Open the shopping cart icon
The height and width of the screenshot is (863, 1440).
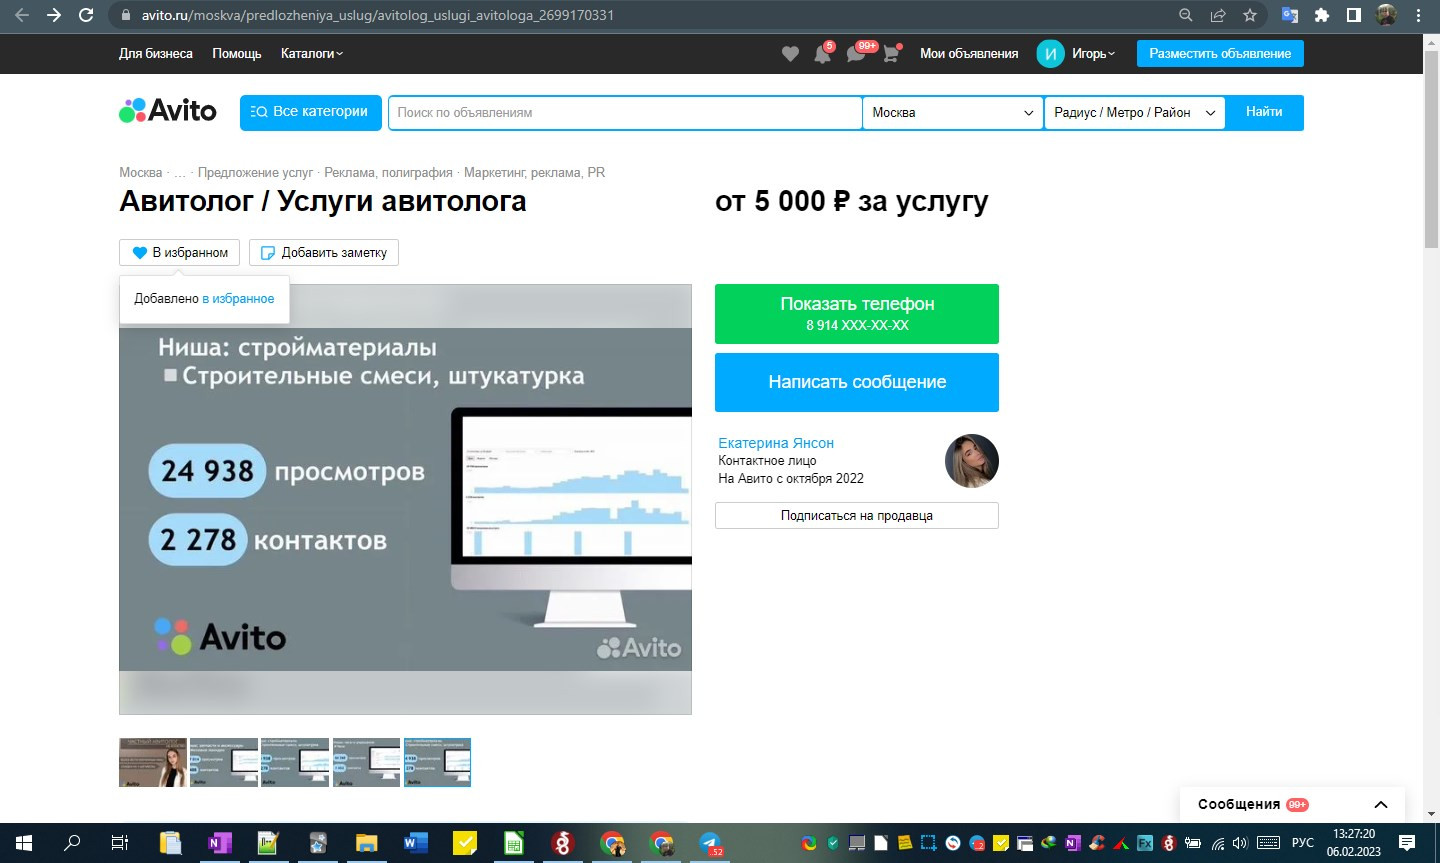click(891, 54)
